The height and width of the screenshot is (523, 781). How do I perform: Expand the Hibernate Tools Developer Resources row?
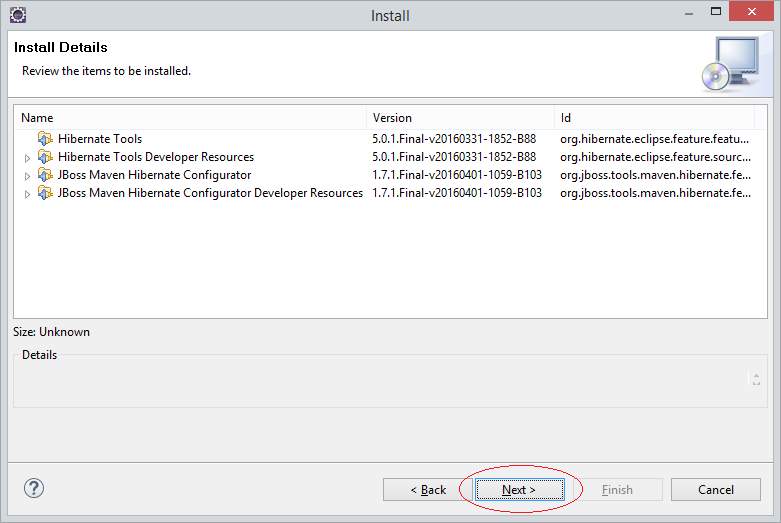pos(27,158)
